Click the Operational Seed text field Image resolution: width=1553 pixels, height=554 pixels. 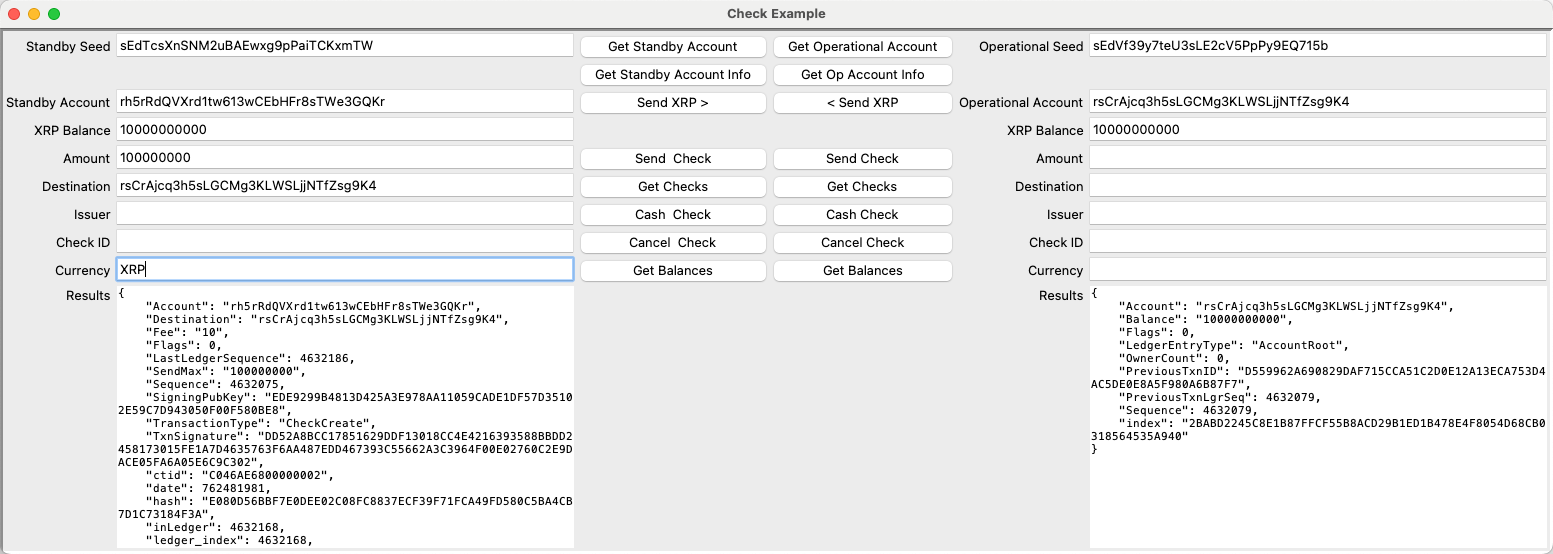(x=1317, y=46)
